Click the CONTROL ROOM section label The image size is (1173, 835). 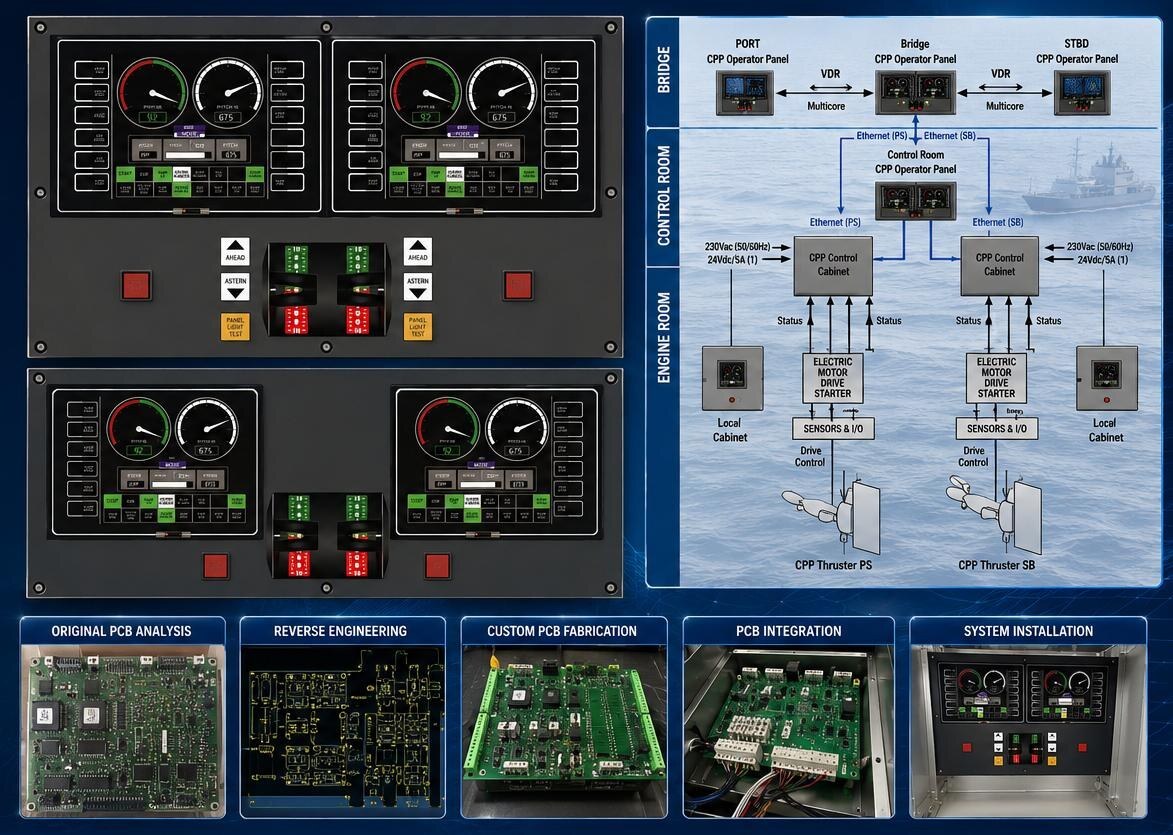(x=664, y=196)
